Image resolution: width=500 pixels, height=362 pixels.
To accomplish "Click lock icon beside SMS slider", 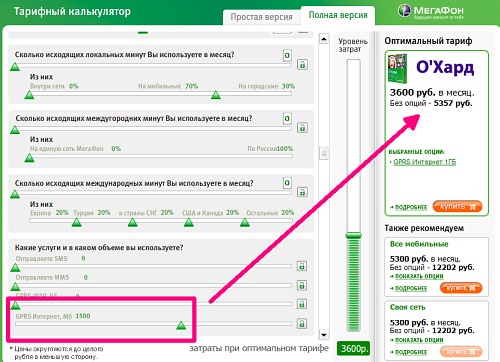I will (x=302, y=266).
